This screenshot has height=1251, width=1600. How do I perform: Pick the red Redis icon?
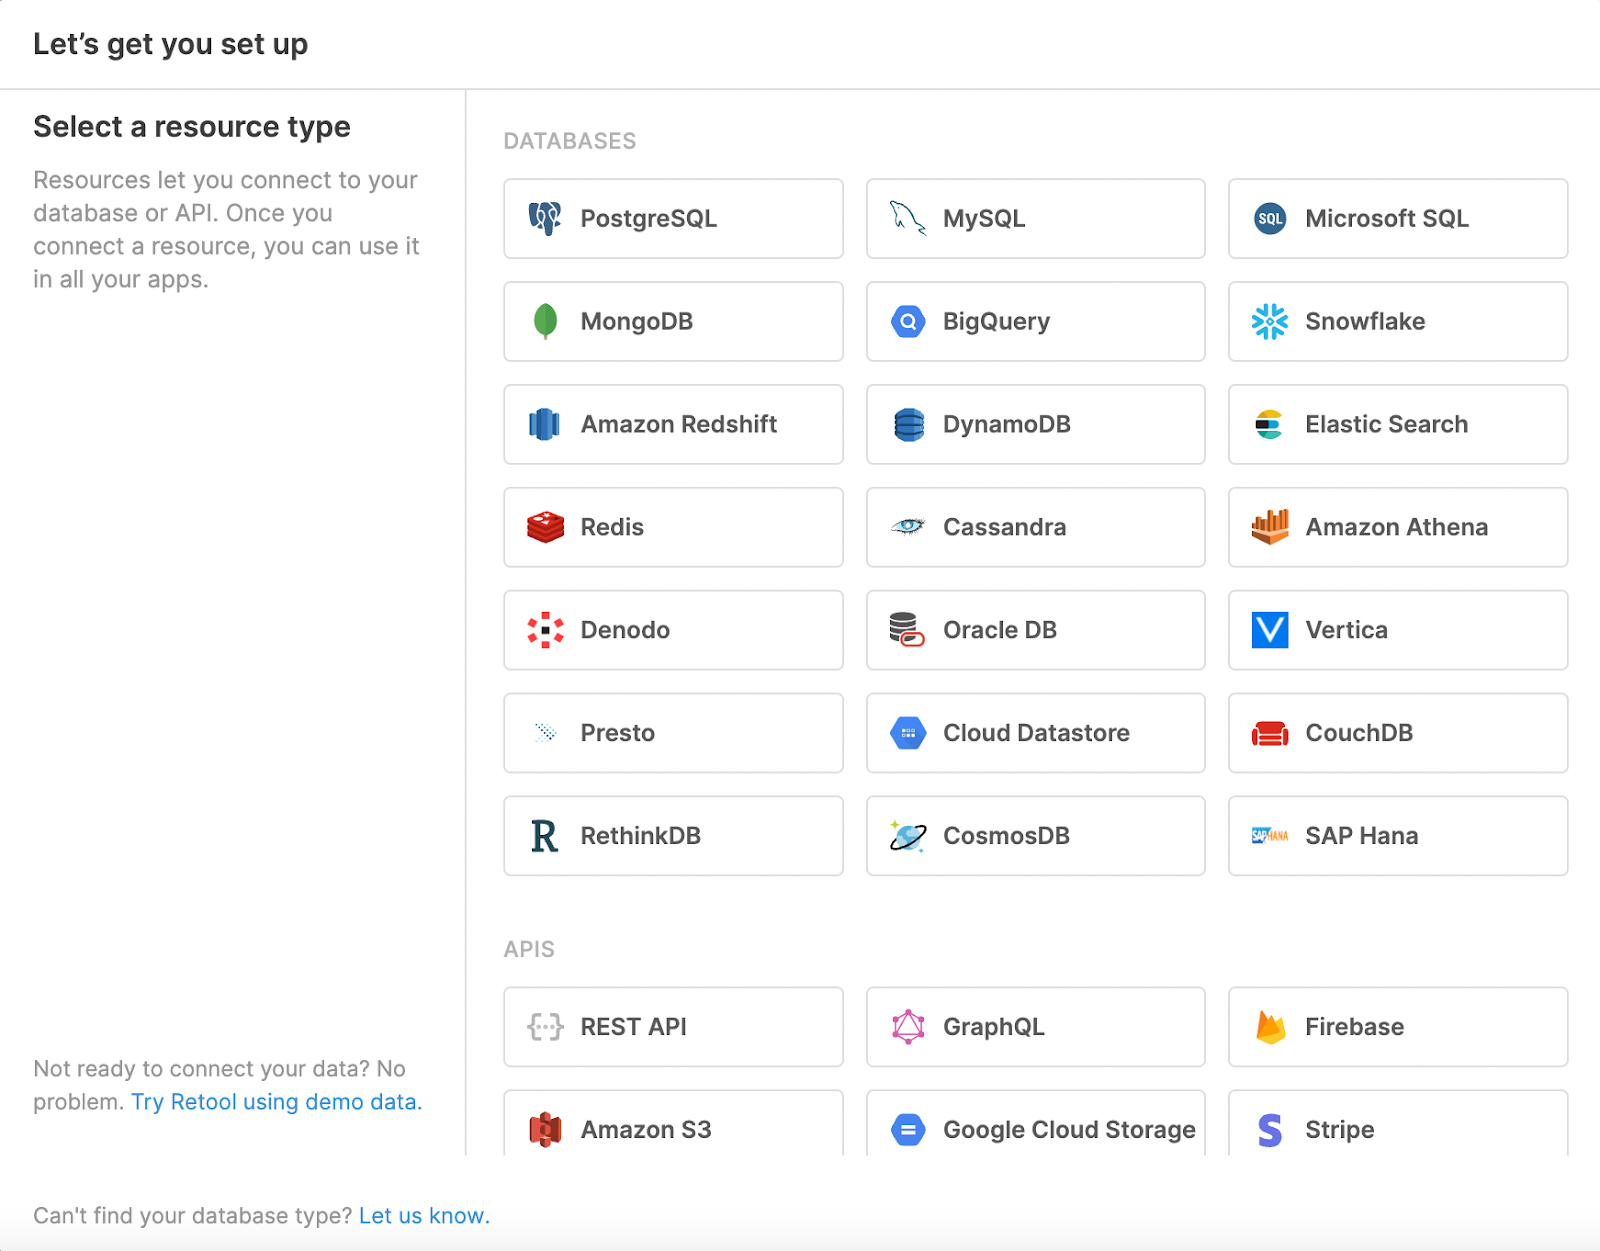pyautogui.click(x=545, y=527)
